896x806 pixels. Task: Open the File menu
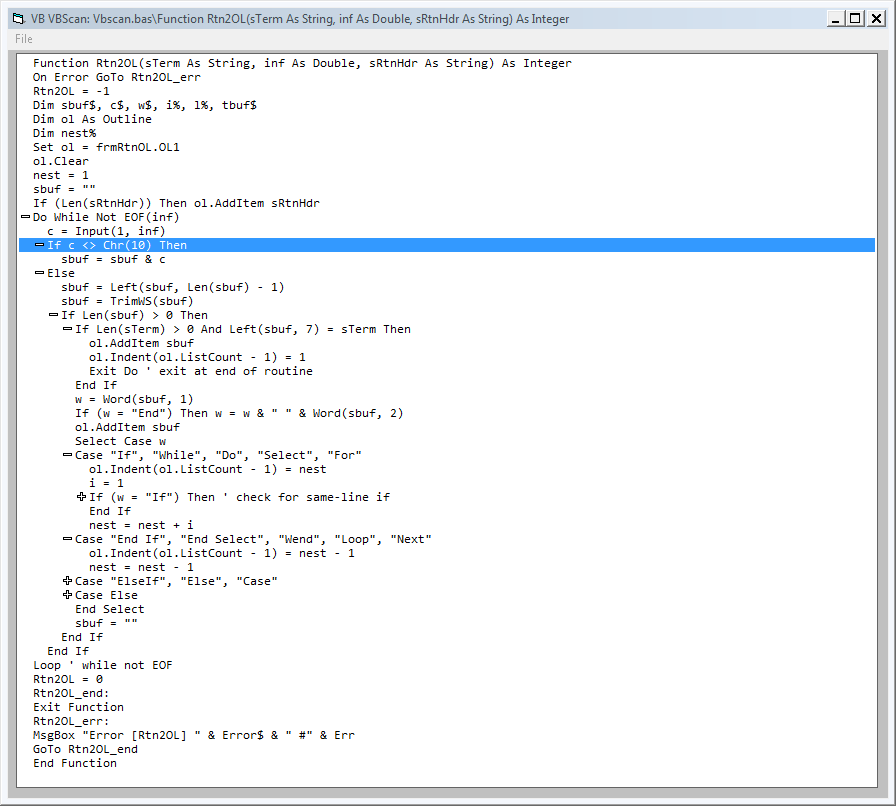coord(24,39)
